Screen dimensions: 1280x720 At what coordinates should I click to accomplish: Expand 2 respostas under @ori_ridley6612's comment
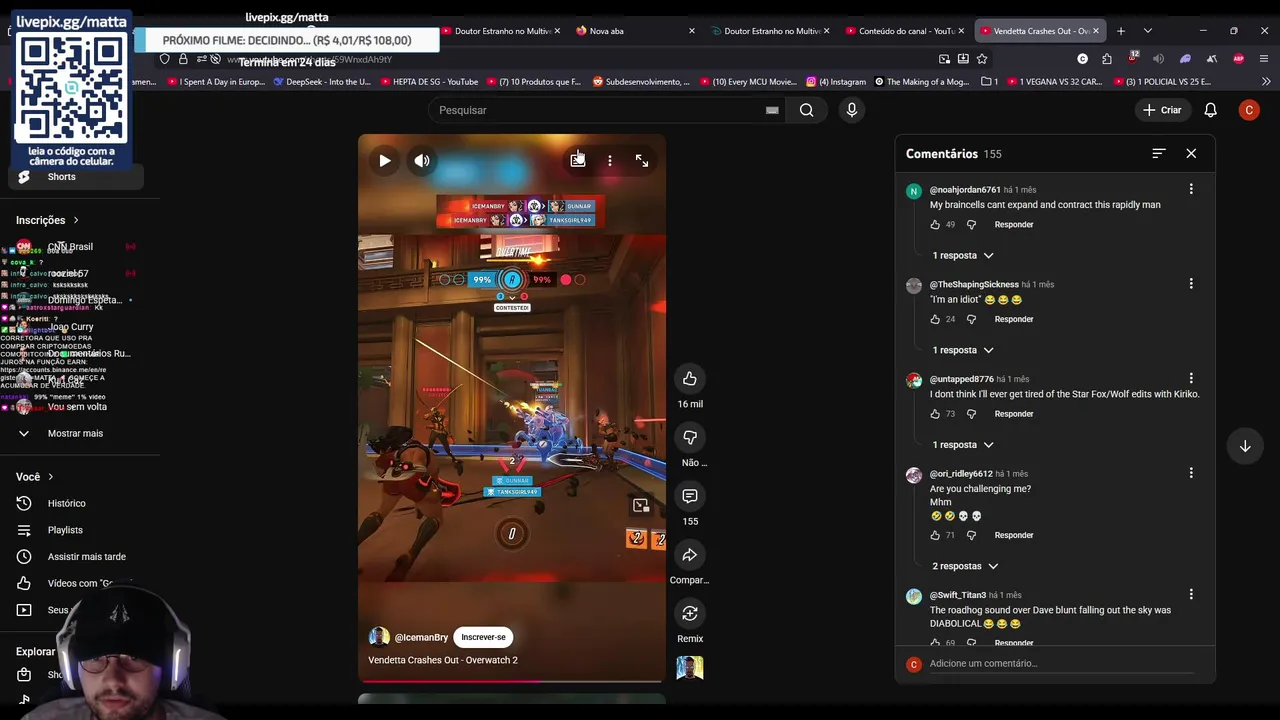pos(965,566)
